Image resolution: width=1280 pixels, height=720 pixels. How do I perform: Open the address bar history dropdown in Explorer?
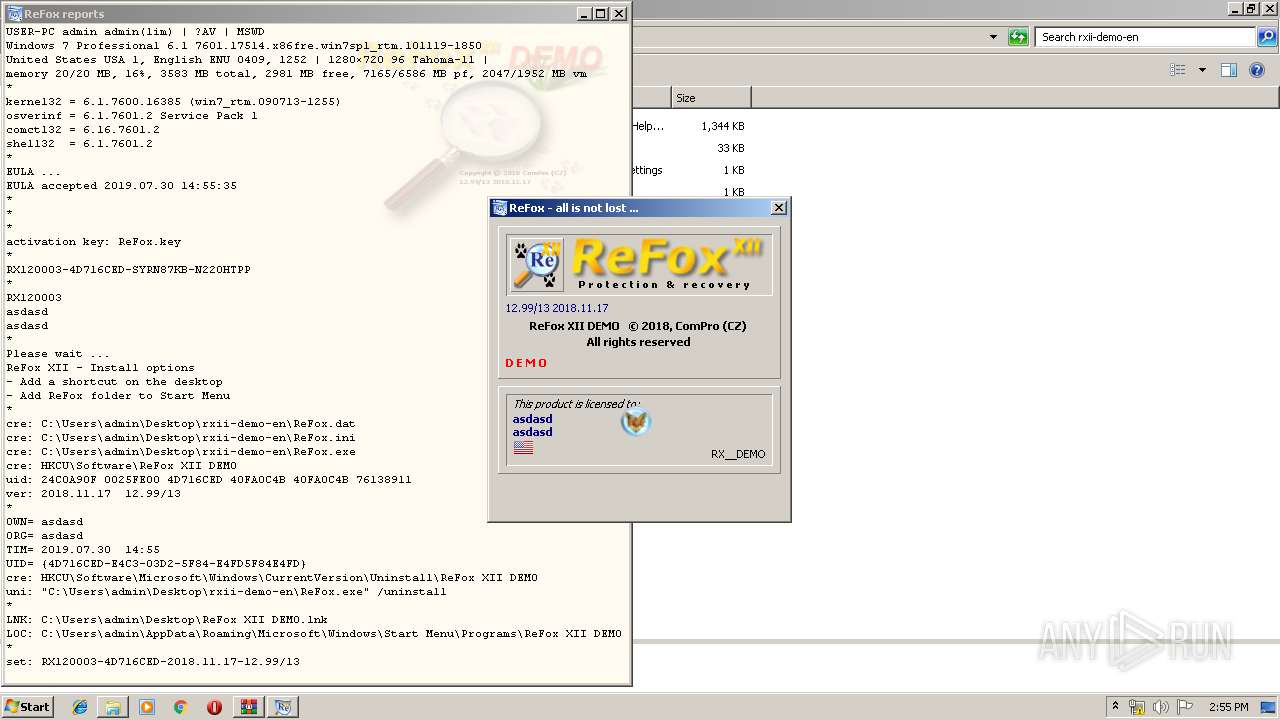tap(993, 37)
